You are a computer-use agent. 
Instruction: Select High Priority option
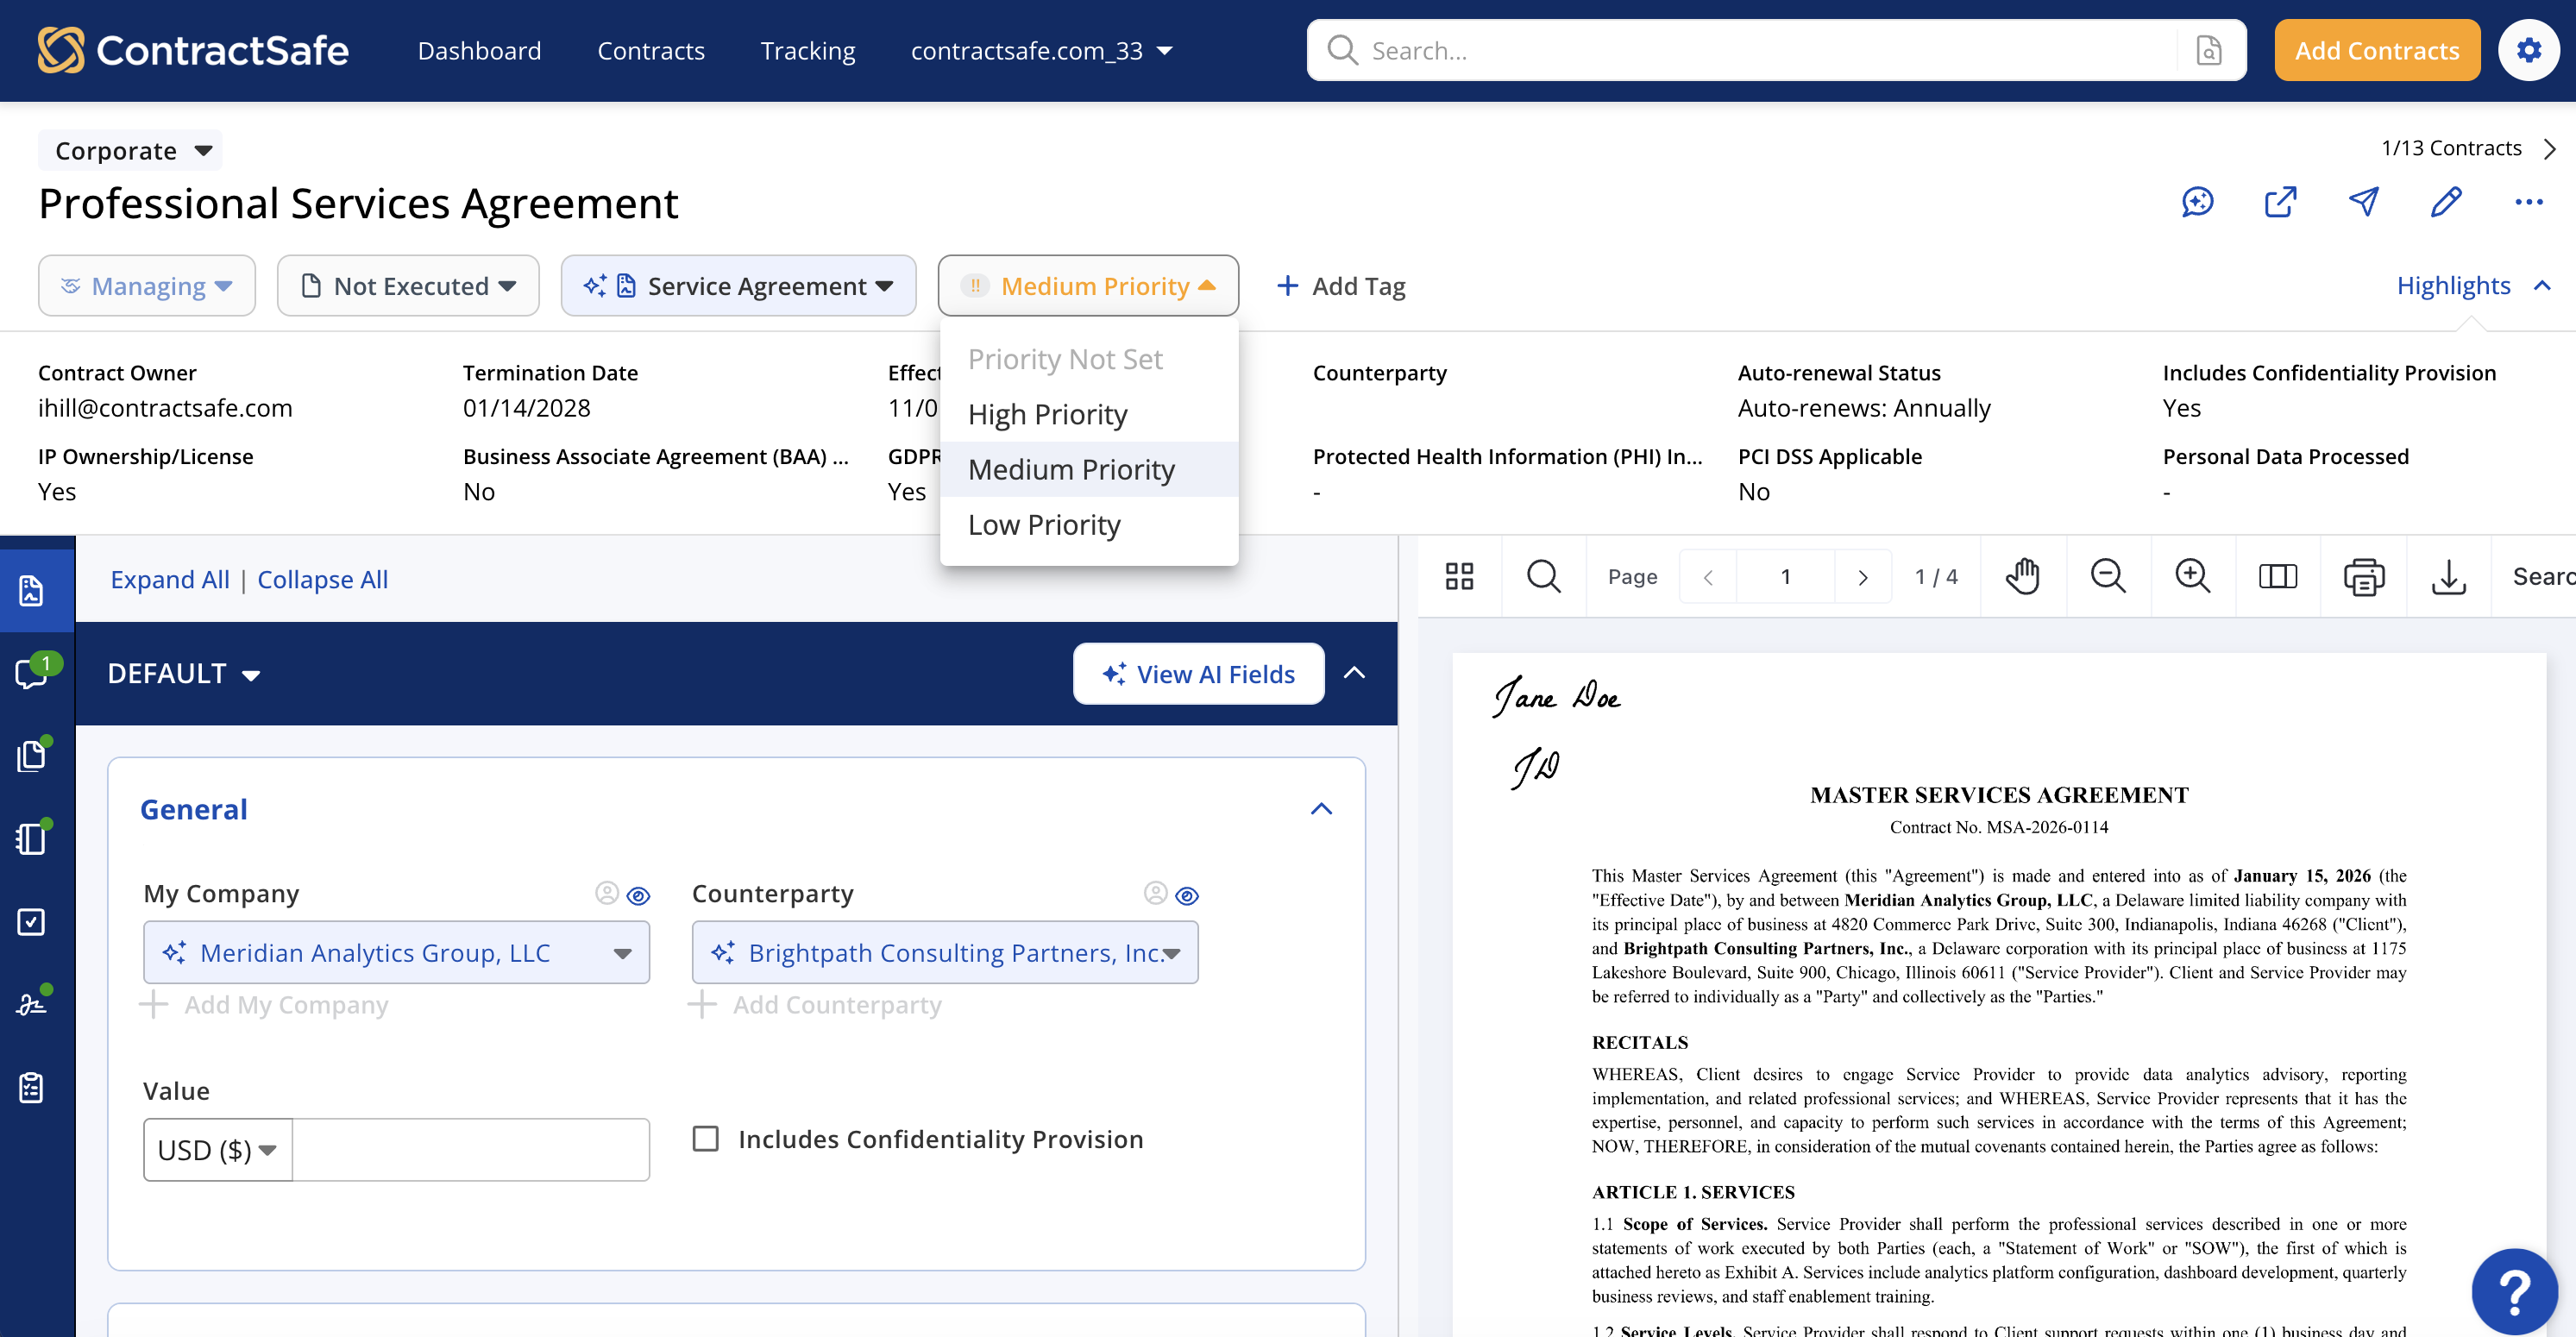click(x=1089, y=414)
